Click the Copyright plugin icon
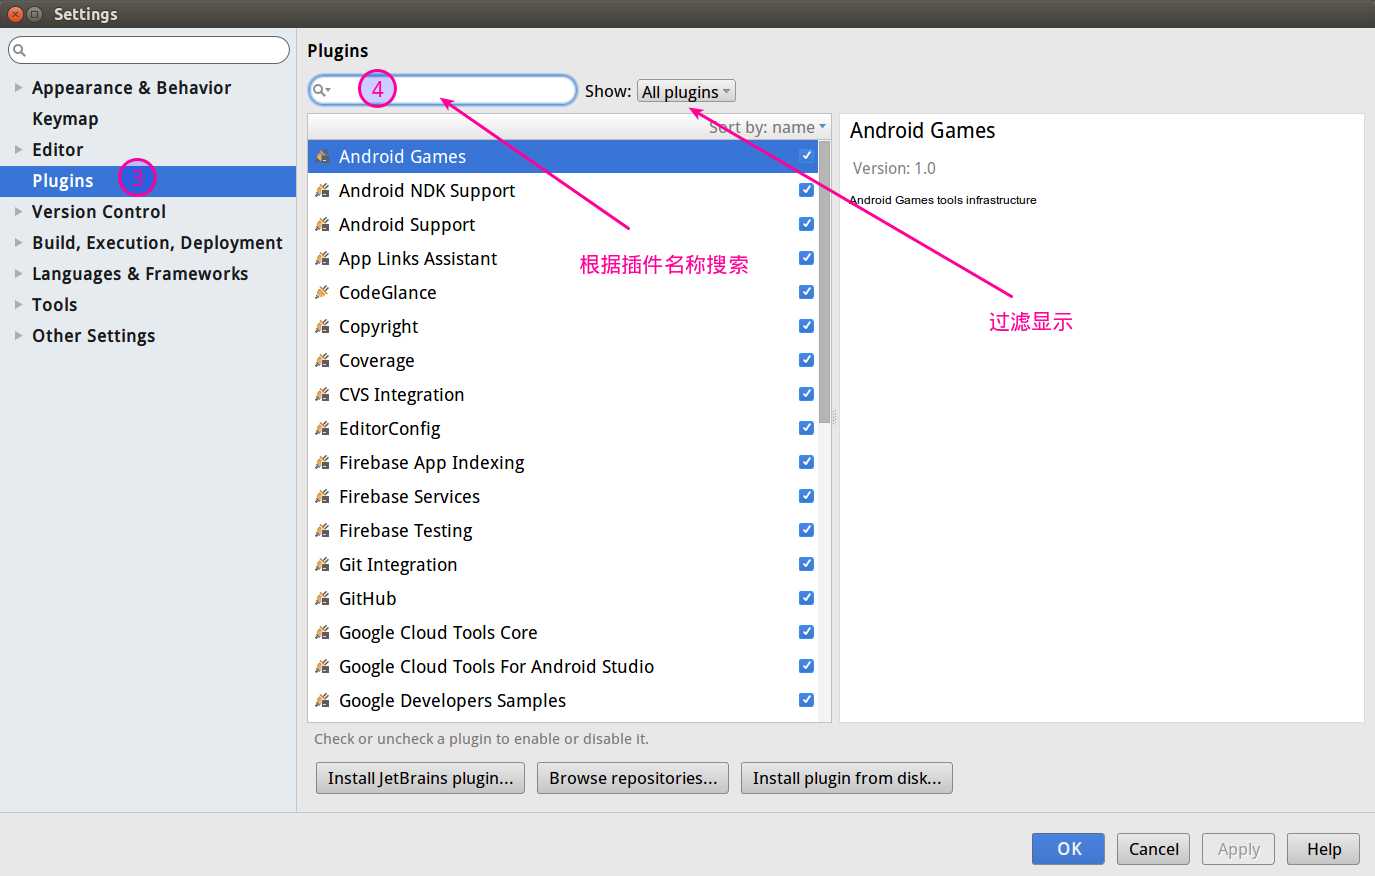The width and height of the screenshot is (1375, 876). coord(322,326)
